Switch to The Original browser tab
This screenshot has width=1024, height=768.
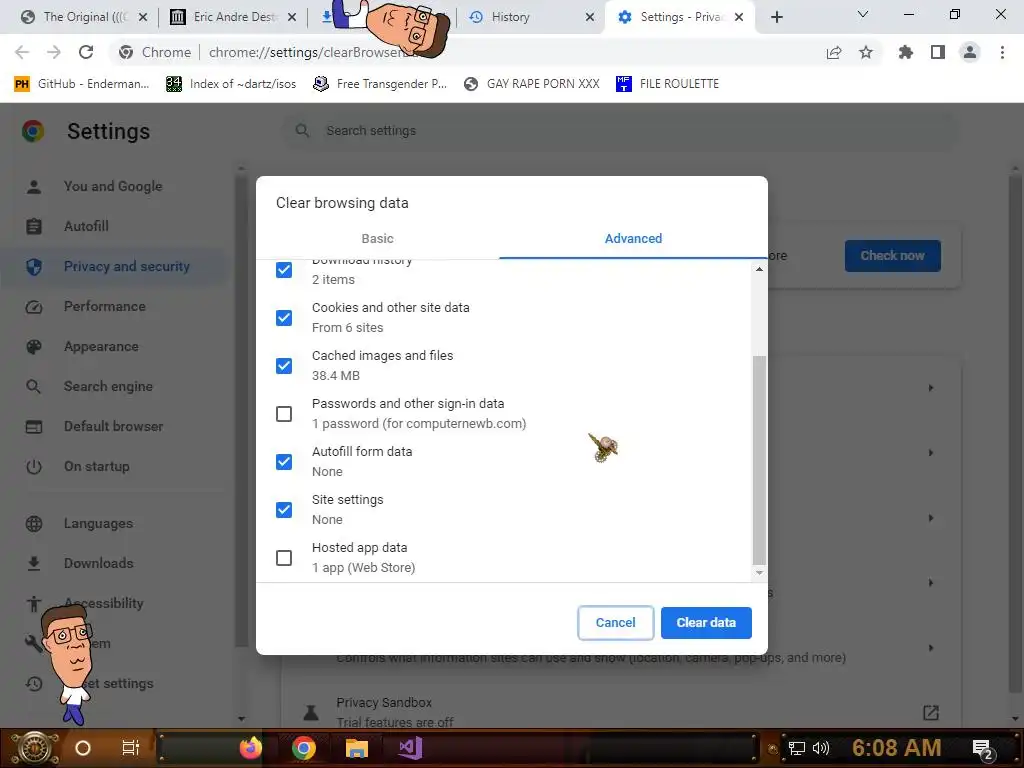click(84, 17)
